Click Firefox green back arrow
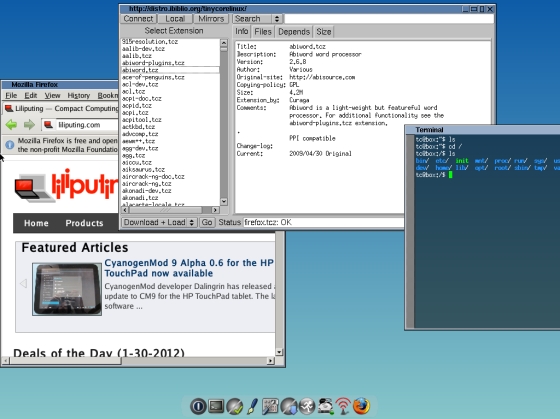Screen dimensions: 560x419 (11, 125)
